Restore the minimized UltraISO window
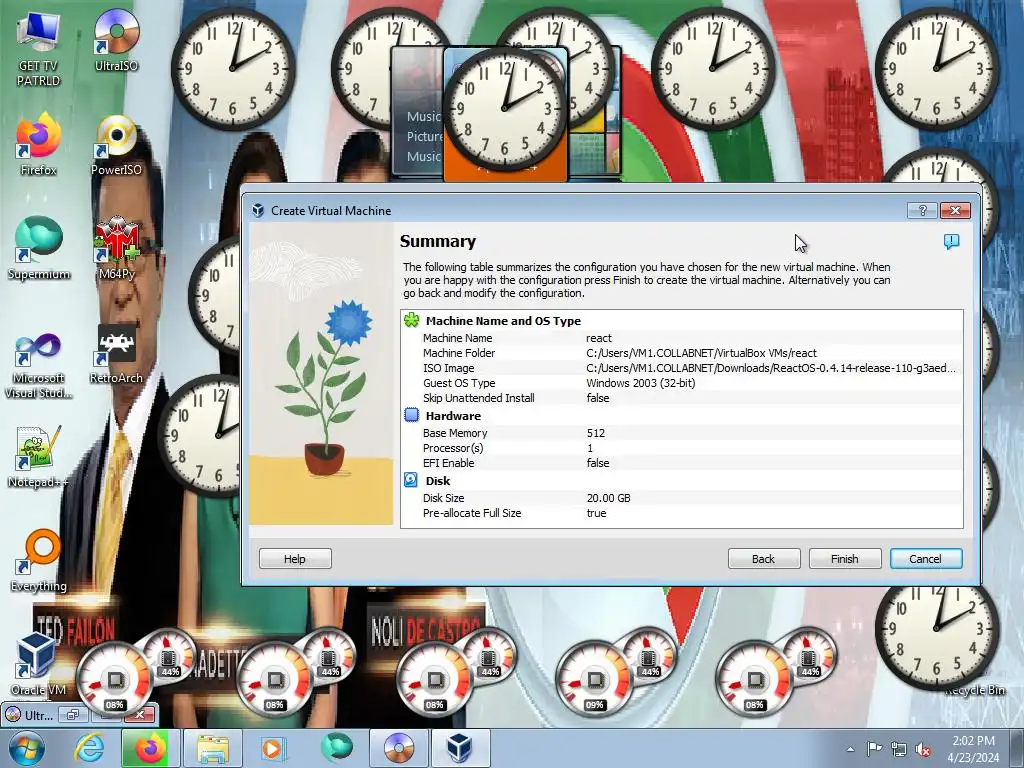 click(72, 714)
